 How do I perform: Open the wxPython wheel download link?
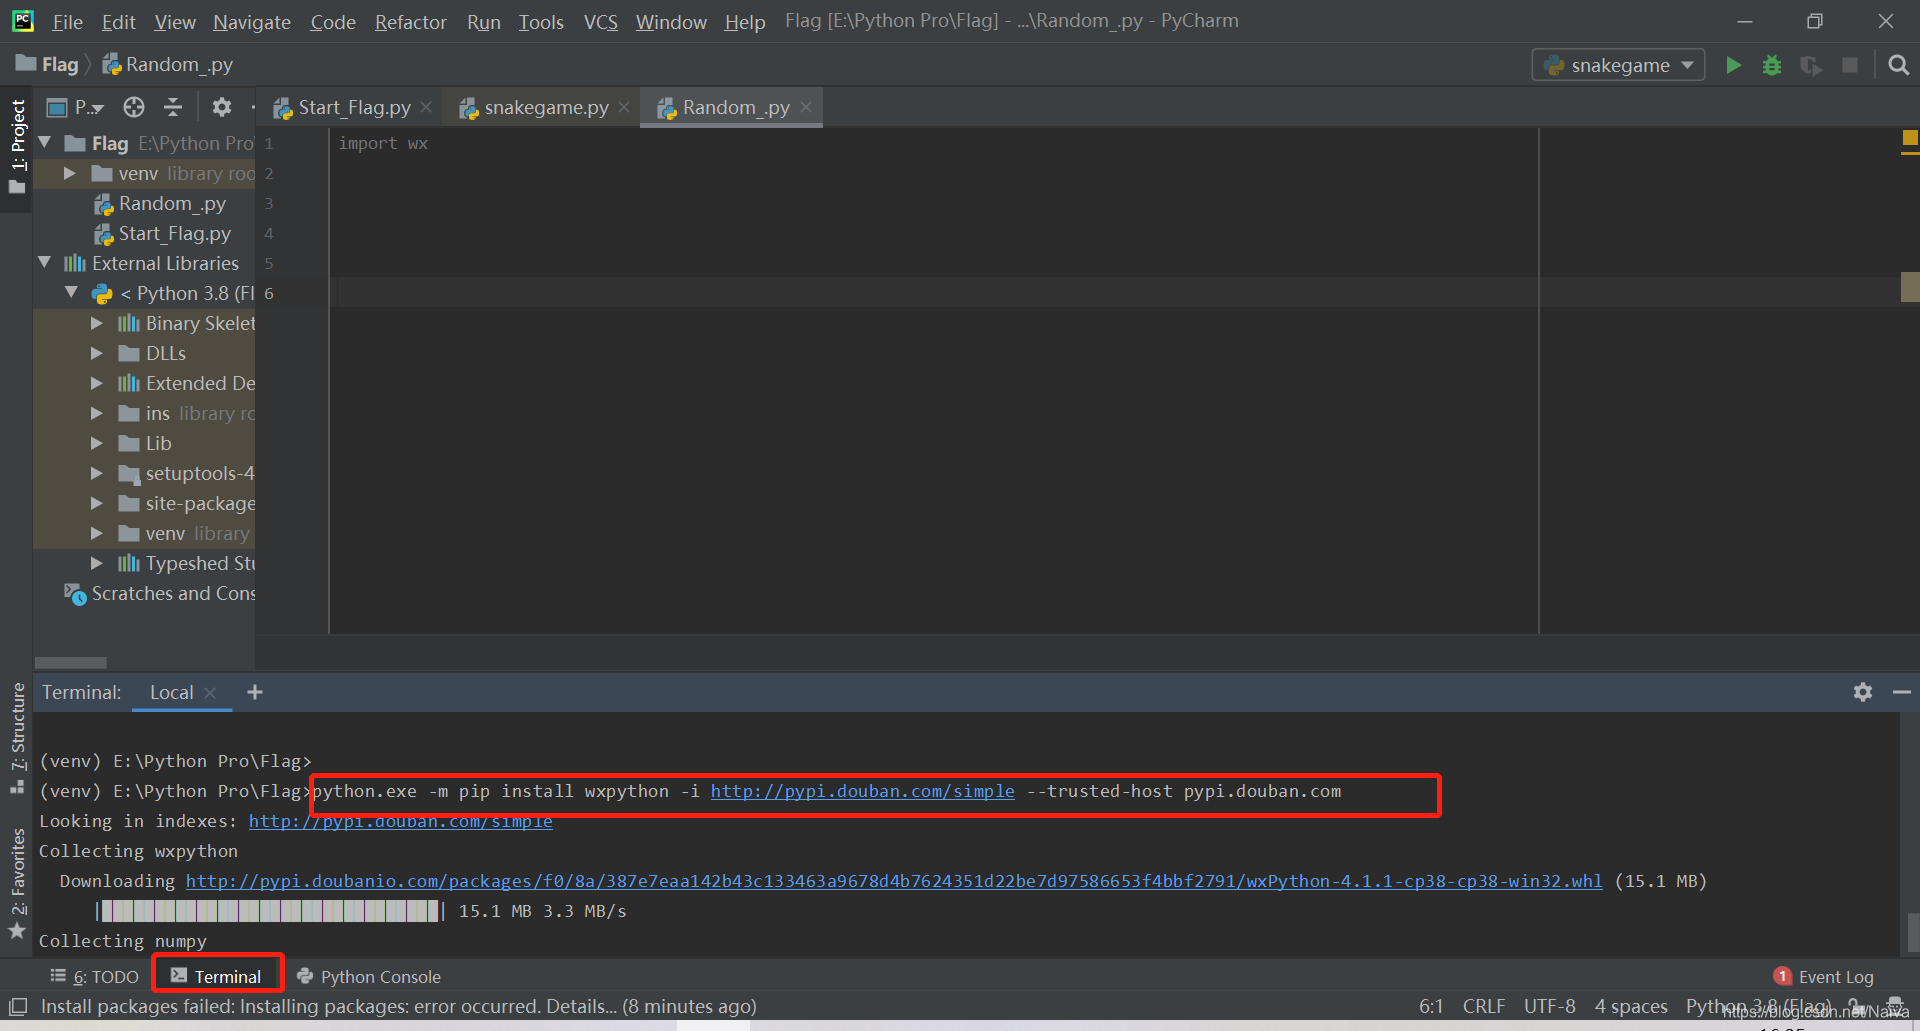click(x=894, y=881)
